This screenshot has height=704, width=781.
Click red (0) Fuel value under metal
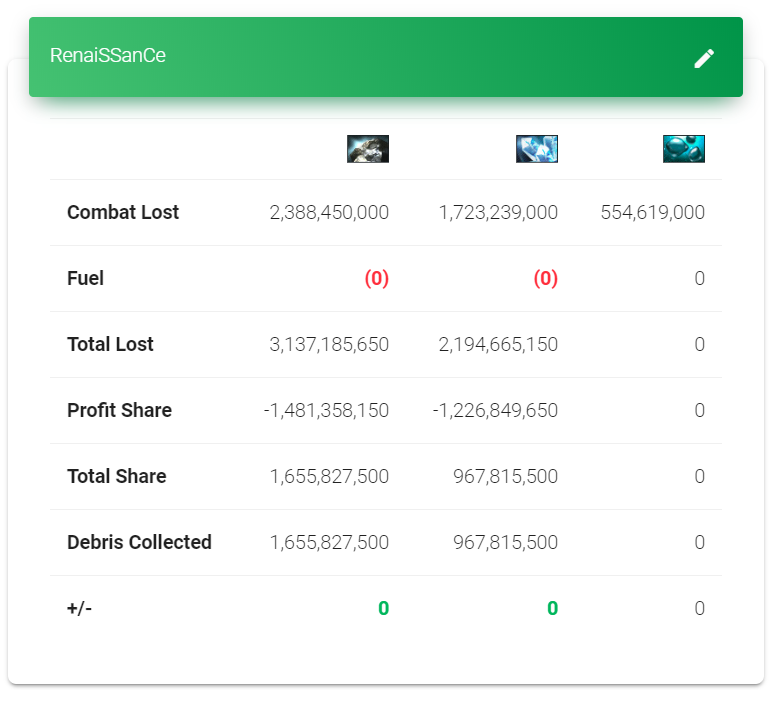(x=377, y=279)
